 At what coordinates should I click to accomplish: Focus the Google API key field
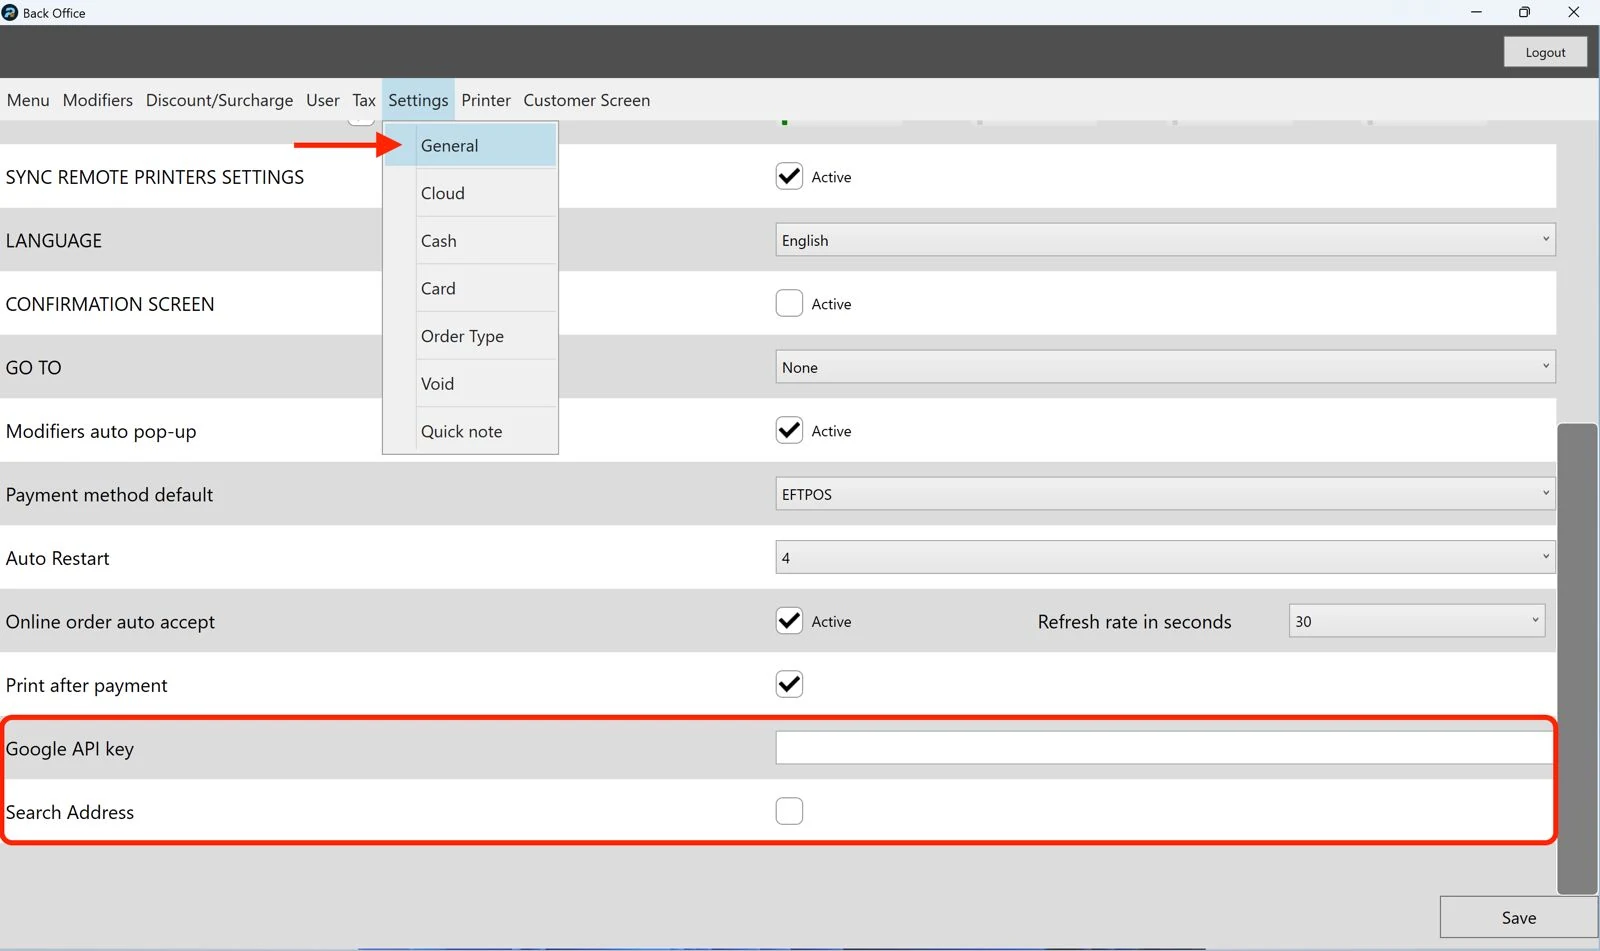[1164, 748]
